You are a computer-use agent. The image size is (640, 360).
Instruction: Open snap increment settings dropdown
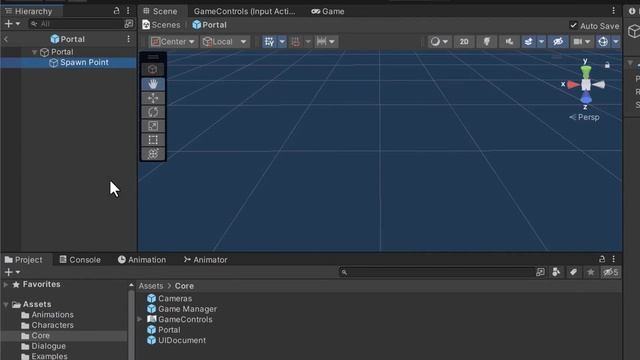326,42
